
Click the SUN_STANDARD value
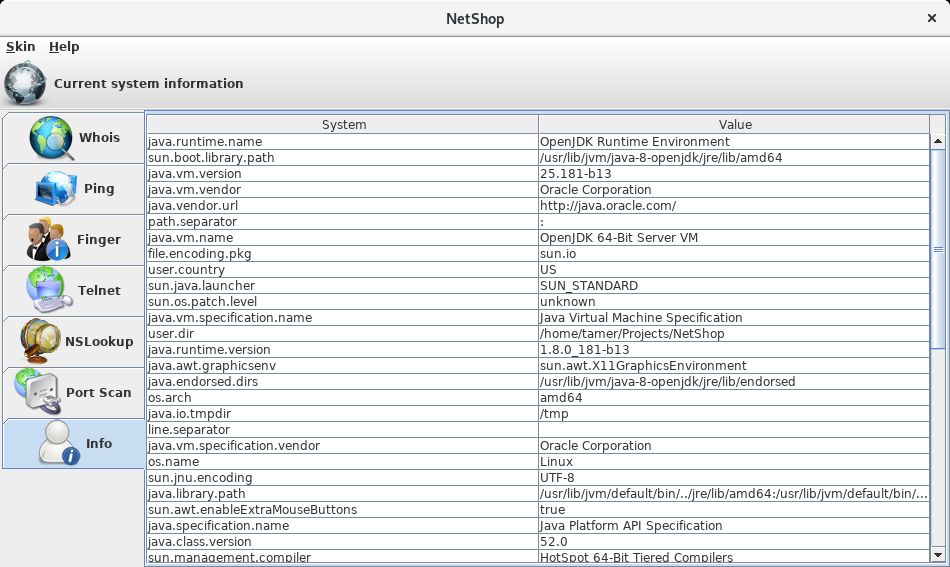pyautogui.click(x=734, y=285)
